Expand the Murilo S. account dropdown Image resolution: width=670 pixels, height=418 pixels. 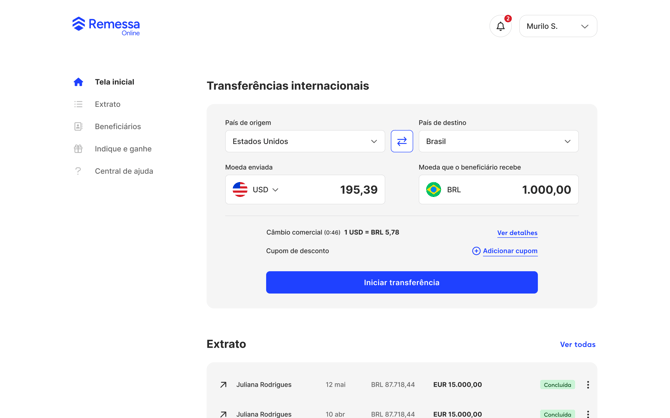click(558, 26)
